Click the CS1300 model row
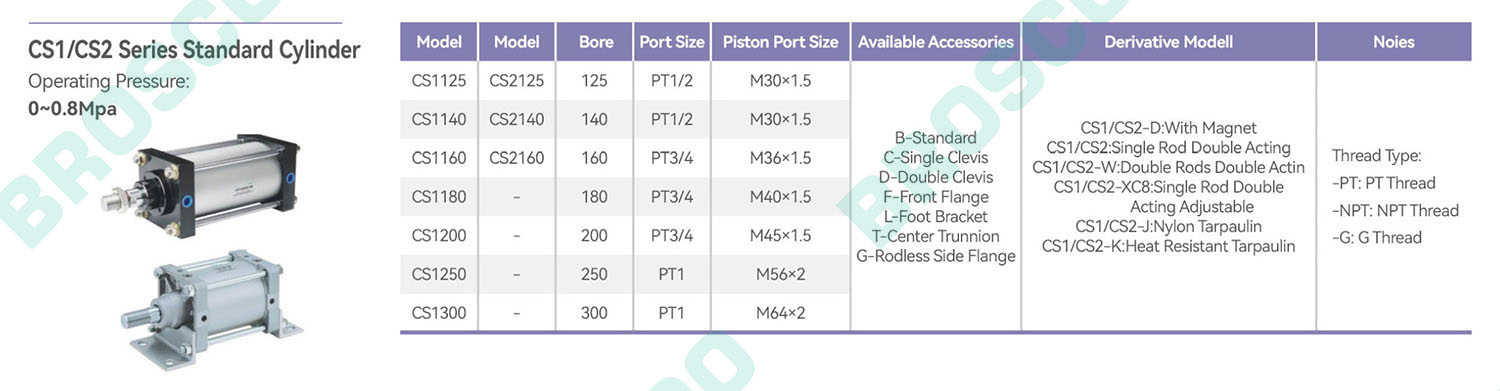Screen dimensions: 1500x391 pos(625,313)
